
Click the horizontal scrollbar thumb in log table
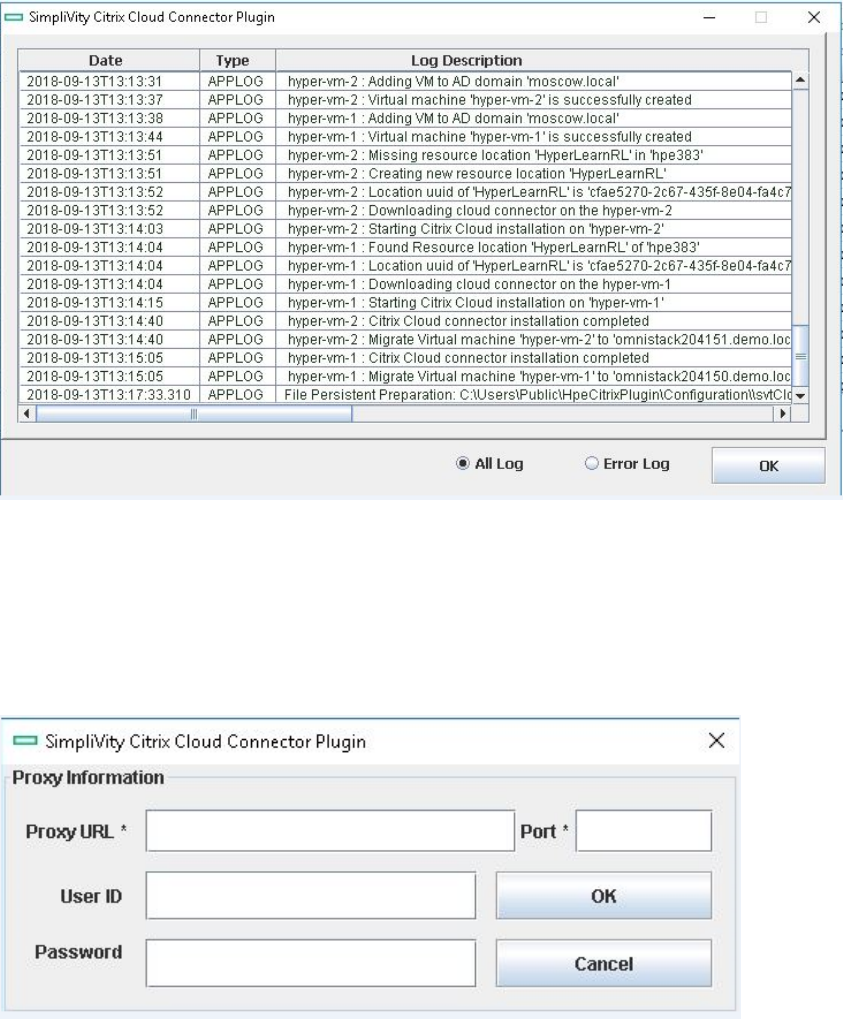pos(194,413)
